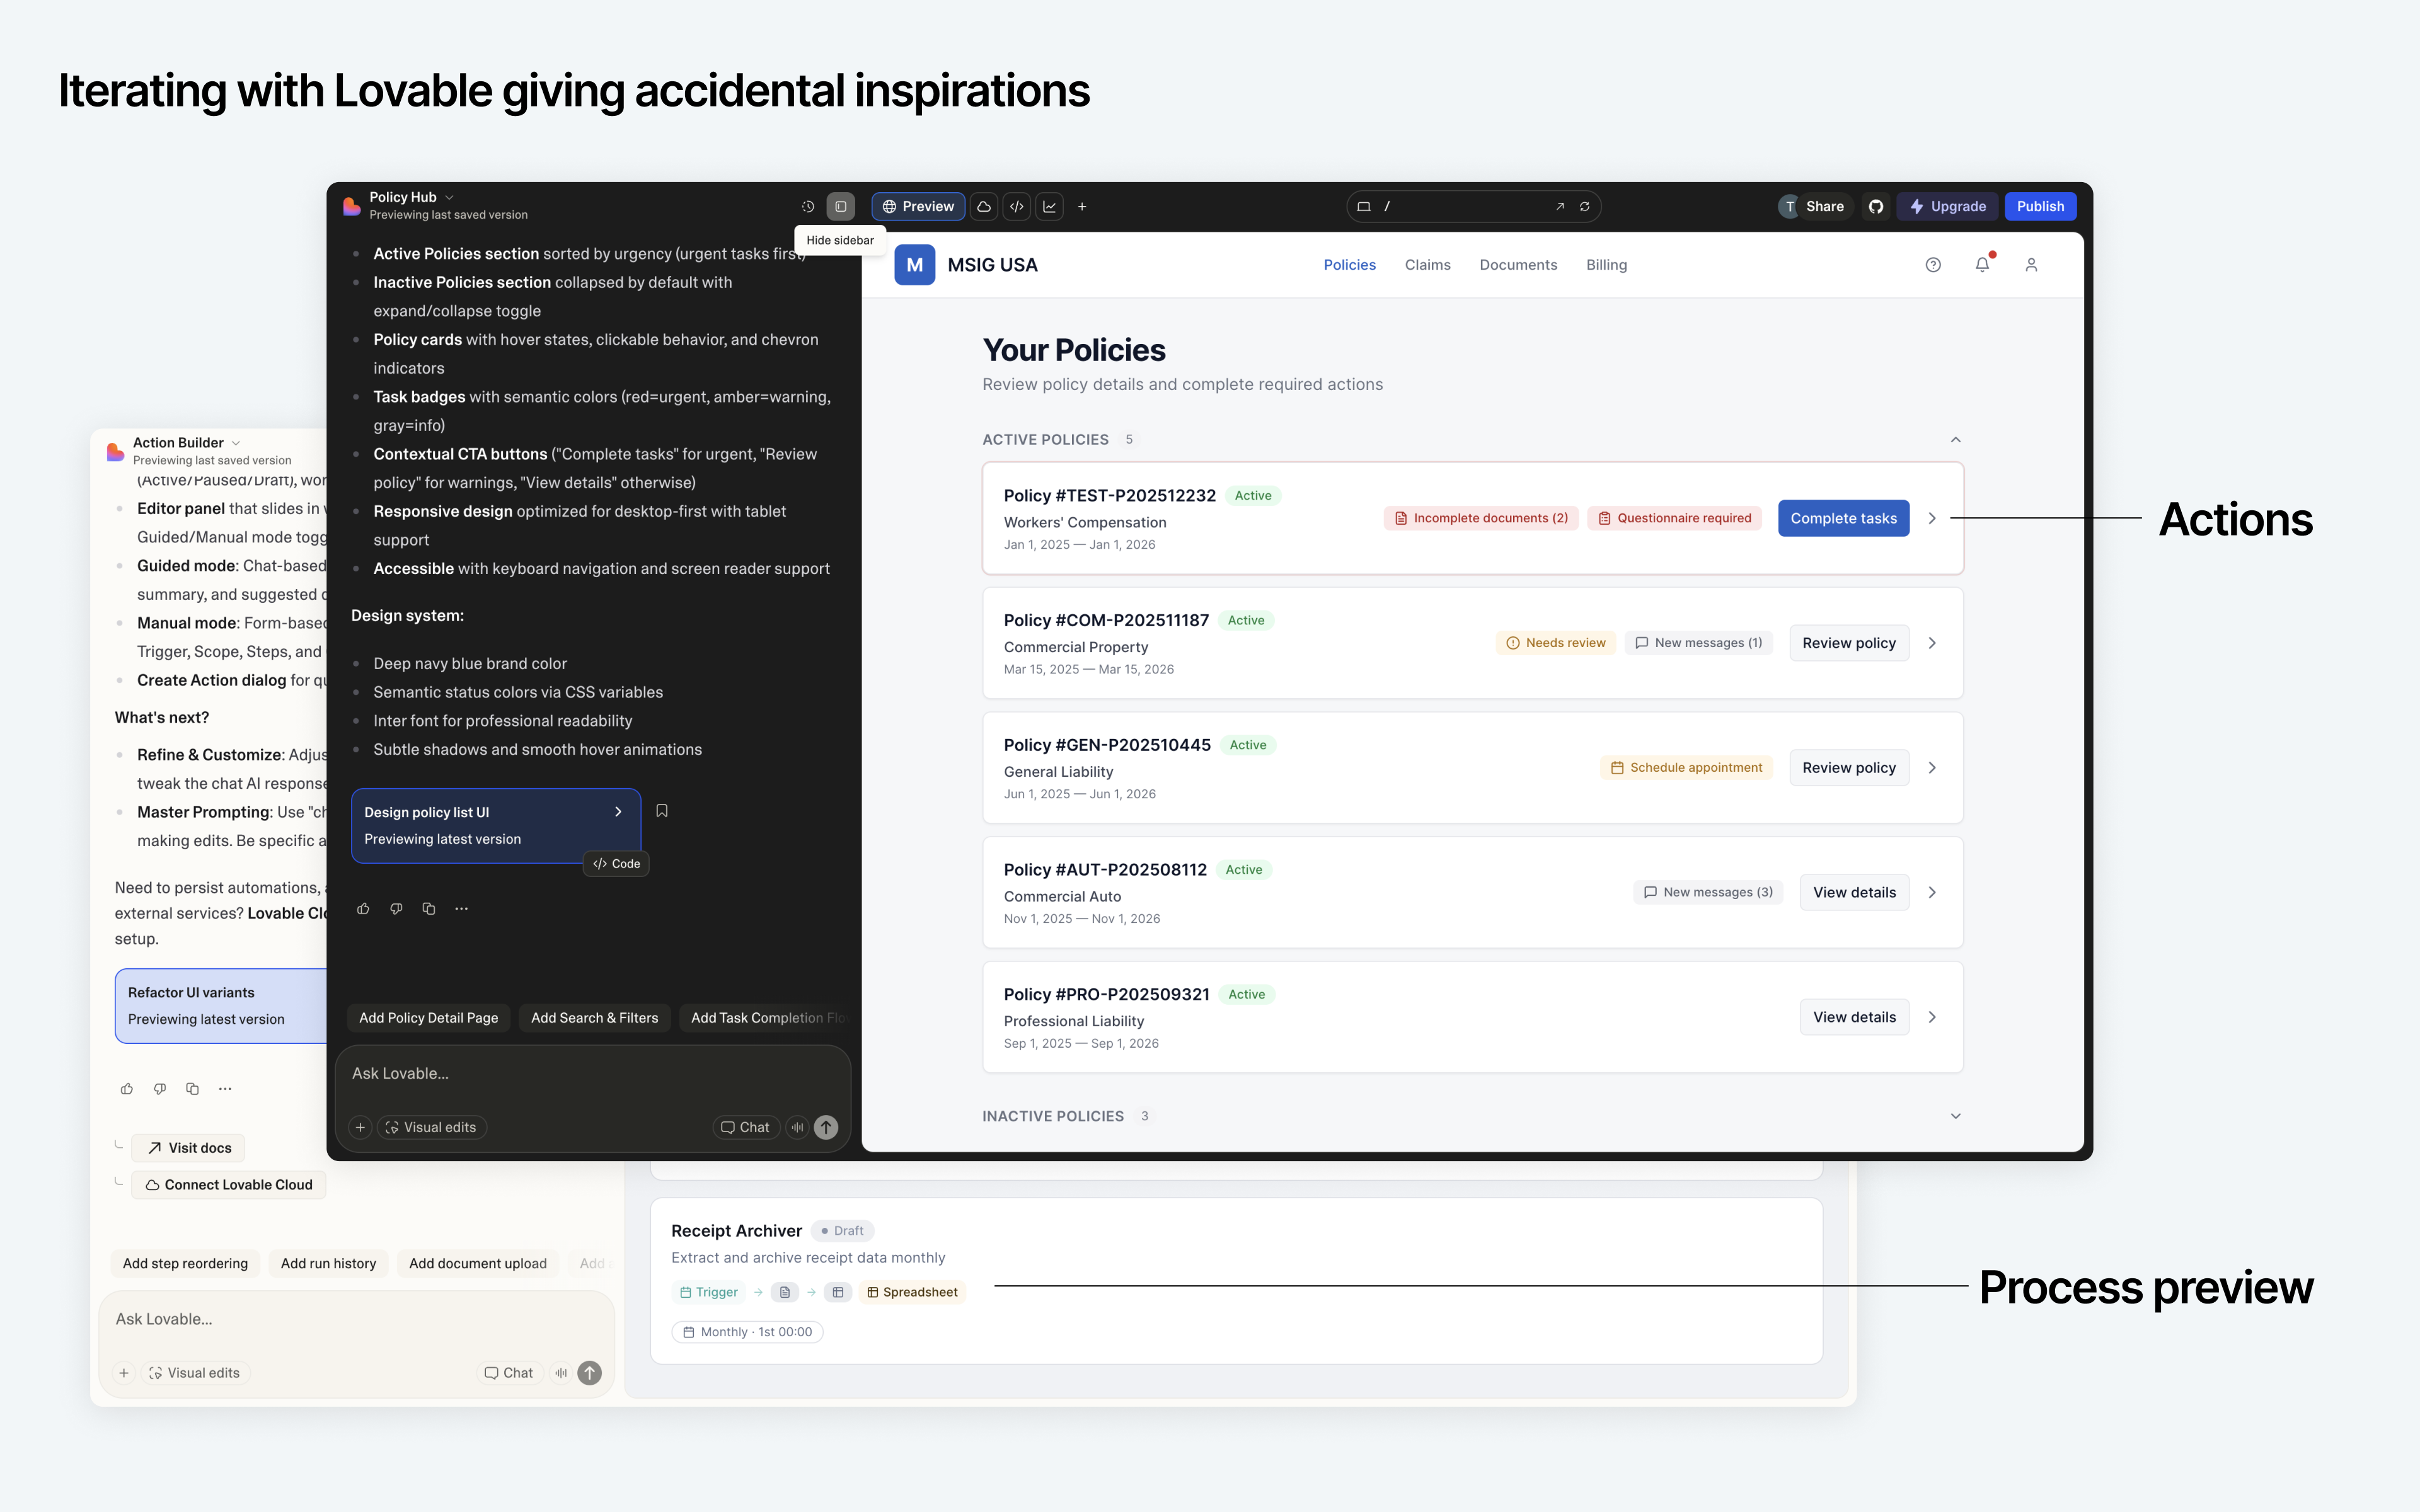Switch to the Billing tab
This screenshot has height=1512, width=2420.
coord(1606,265)
